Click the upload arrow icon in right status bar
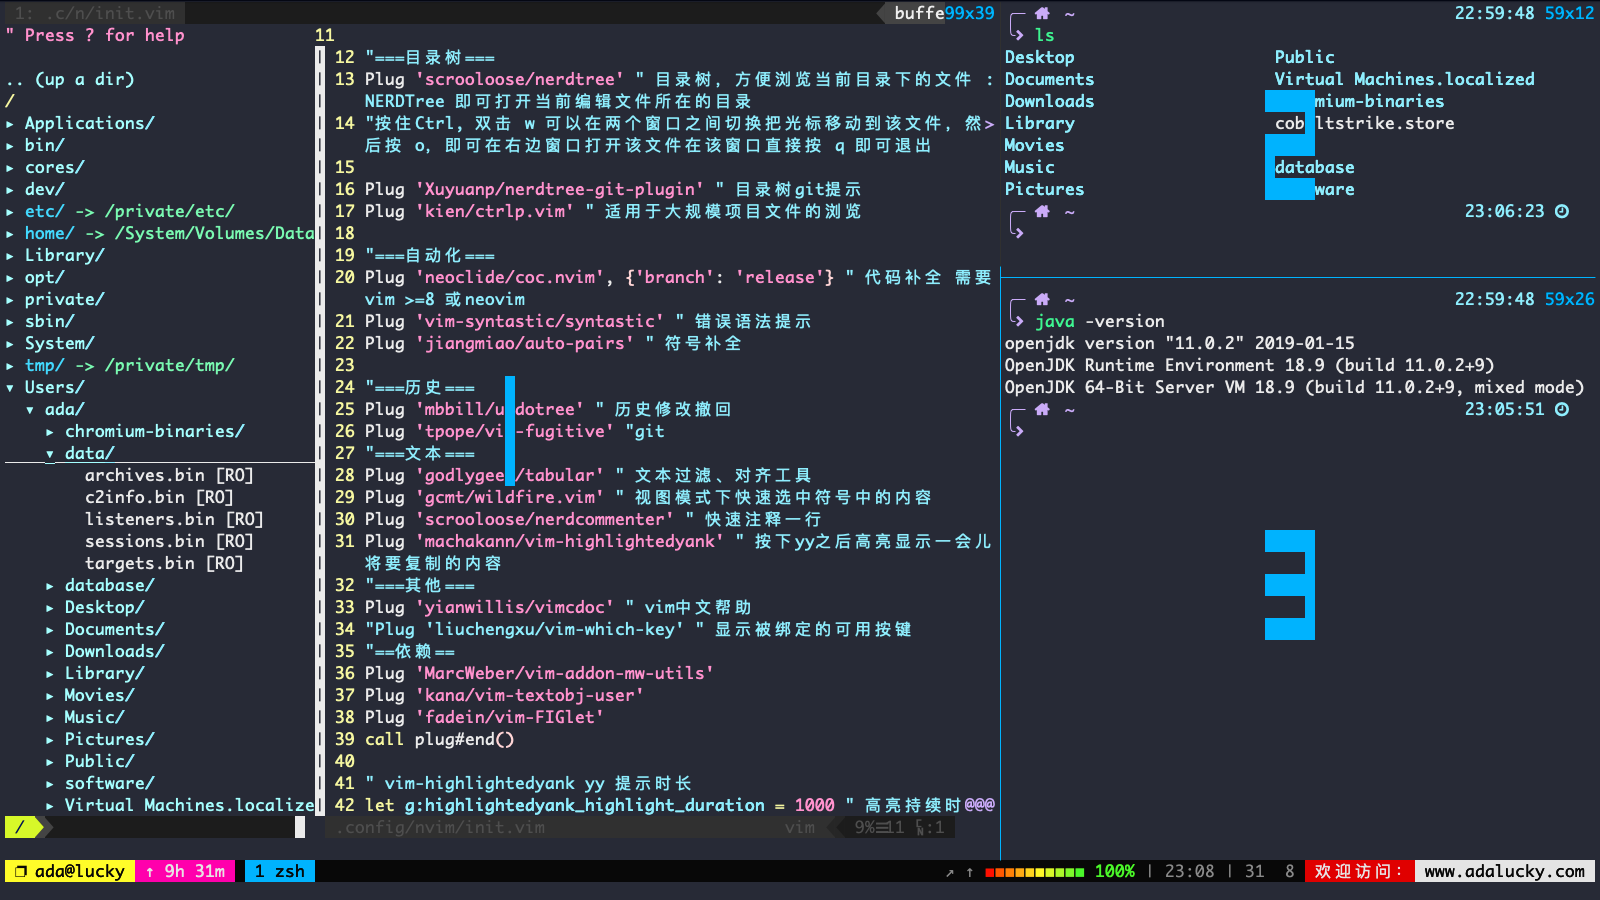1600x900 pixels. pyautogui.click(x=968, y=871)
